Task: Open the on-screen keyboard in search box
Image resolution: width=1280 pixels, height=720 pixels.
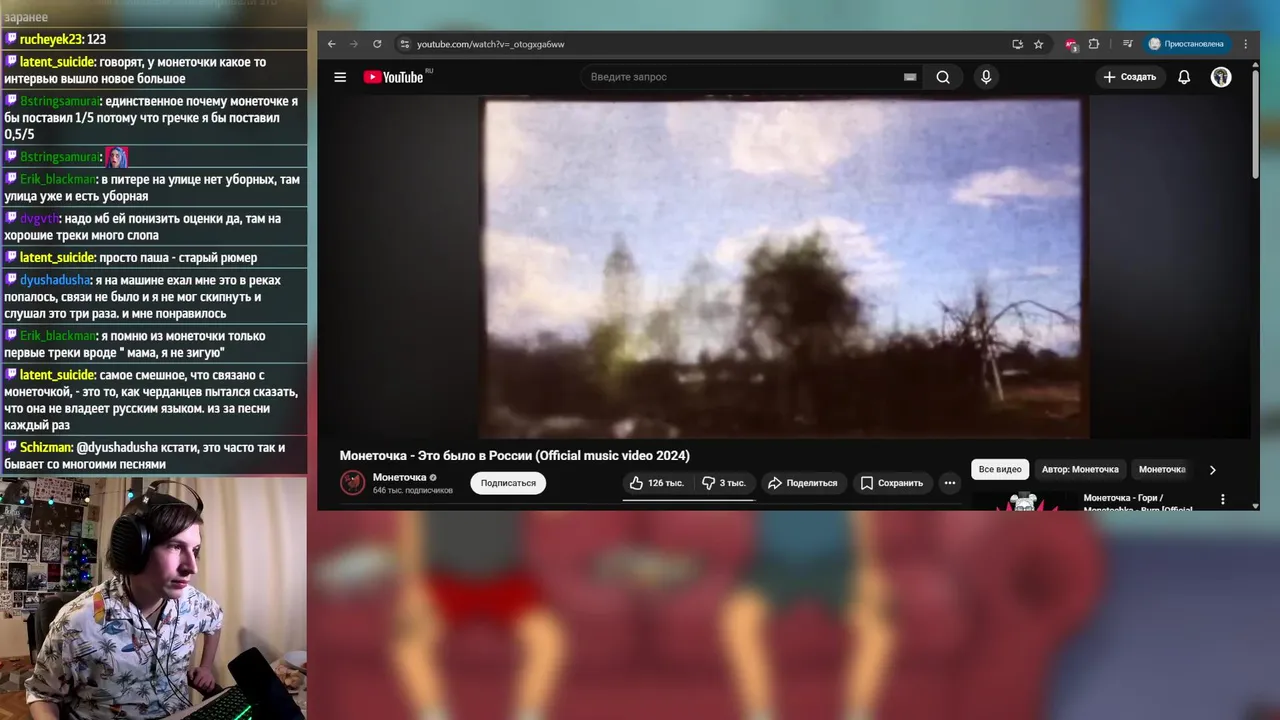Action: click(910, 77)
